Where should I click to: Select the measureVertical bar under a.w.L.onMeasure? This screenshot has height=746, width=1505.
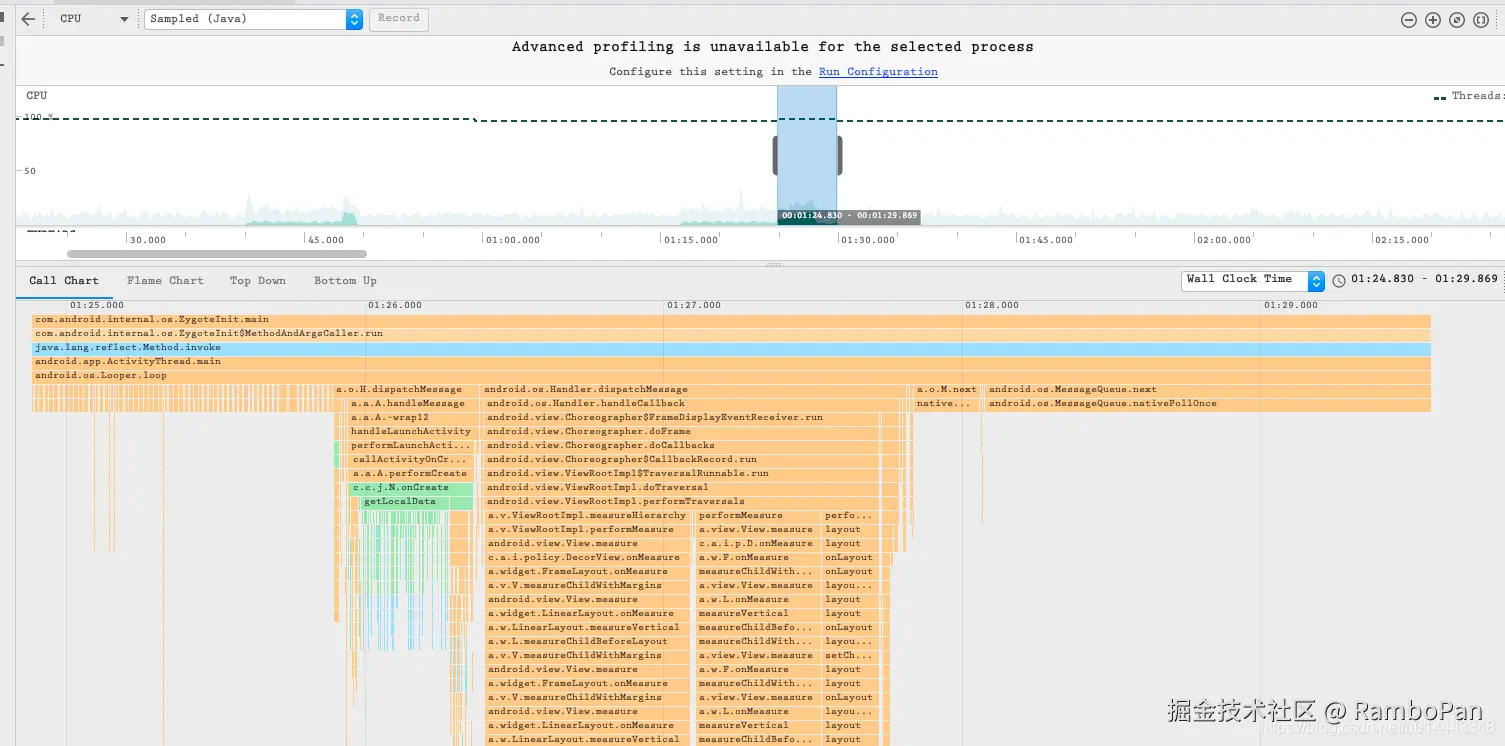click(757, 614)
